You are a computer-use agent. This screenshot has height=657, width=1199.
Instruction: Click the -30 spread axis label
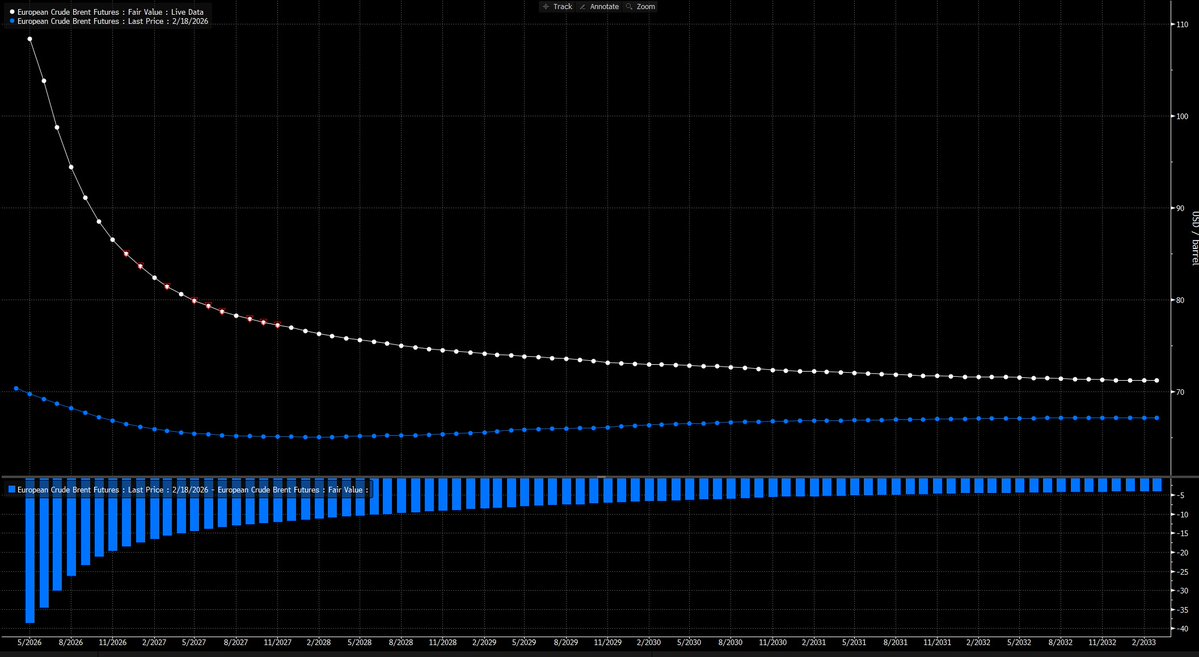click(x=1181, y=591)
